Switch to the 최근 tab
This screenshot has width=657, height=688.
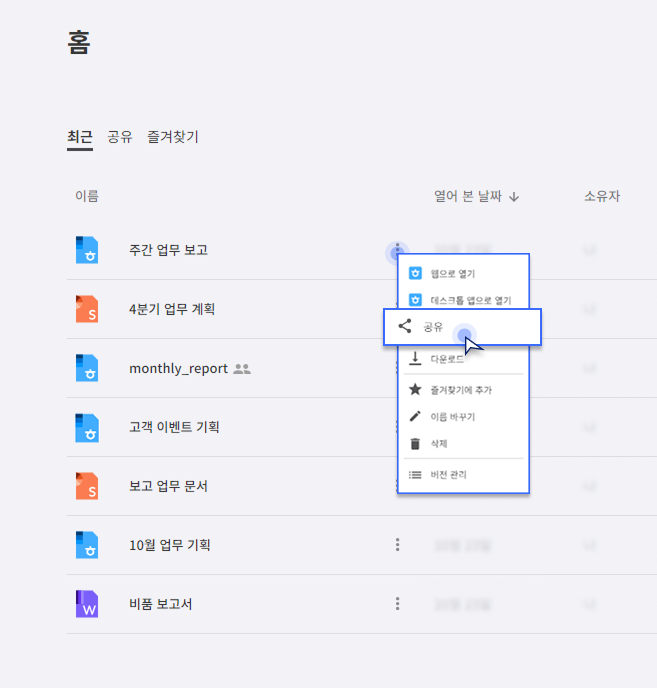(x=80, y=137)
